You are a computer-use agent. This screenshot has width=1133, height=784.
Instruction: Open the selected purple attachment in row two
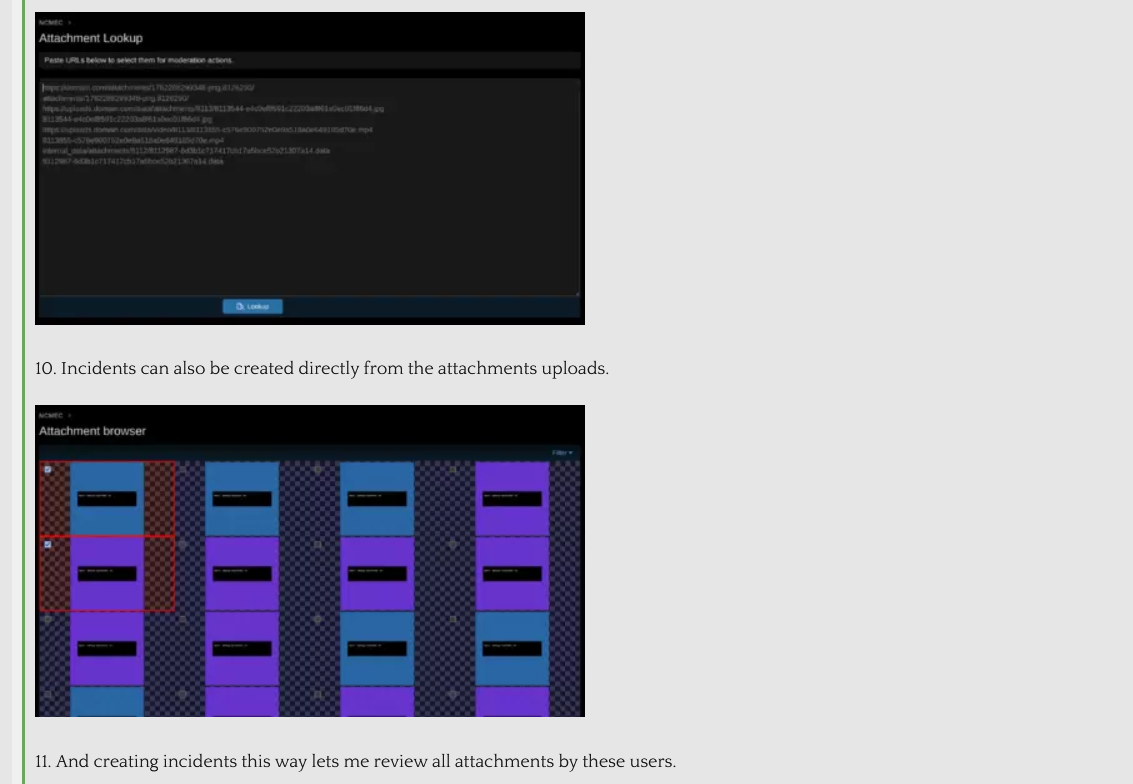coord(107,573)
